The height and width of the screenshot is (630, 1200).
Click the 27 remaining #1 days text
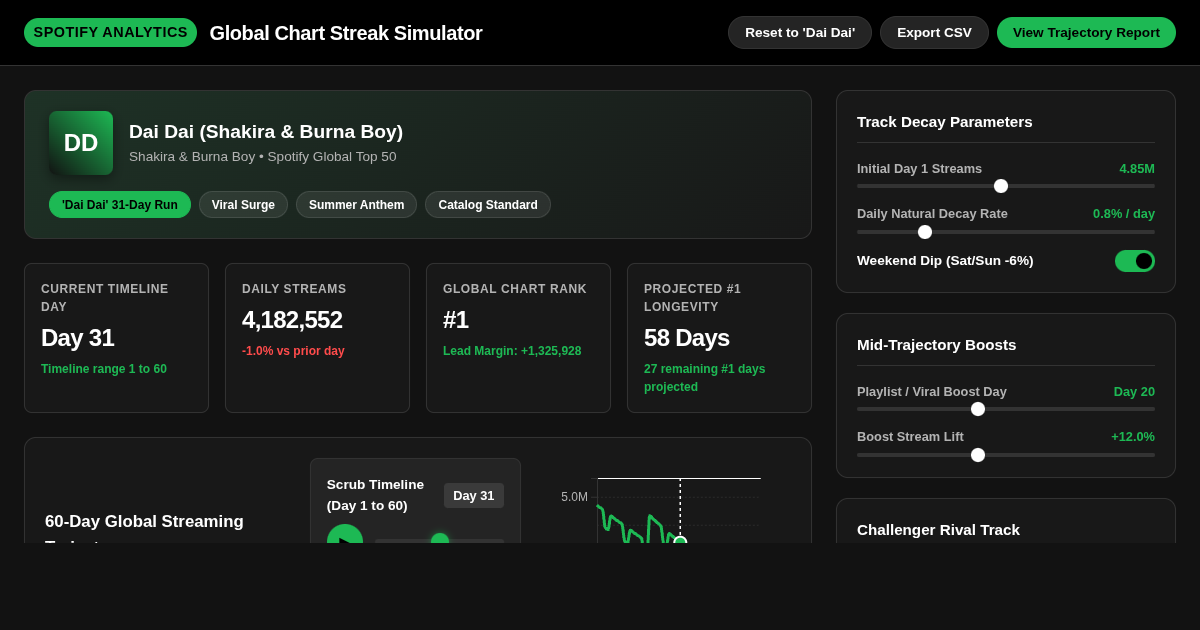click(705, 378)
